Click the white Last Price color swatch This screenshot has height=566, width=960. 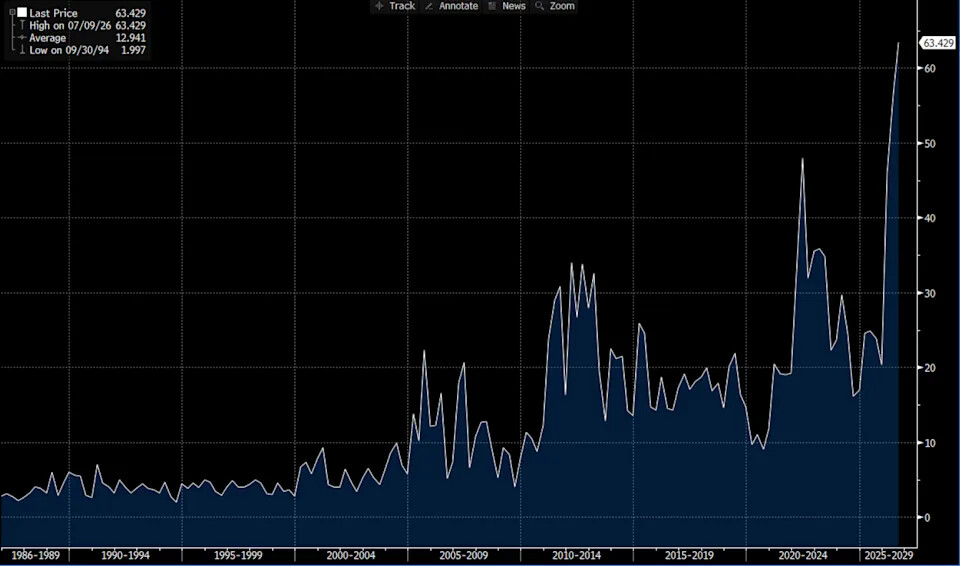[22, 12]
